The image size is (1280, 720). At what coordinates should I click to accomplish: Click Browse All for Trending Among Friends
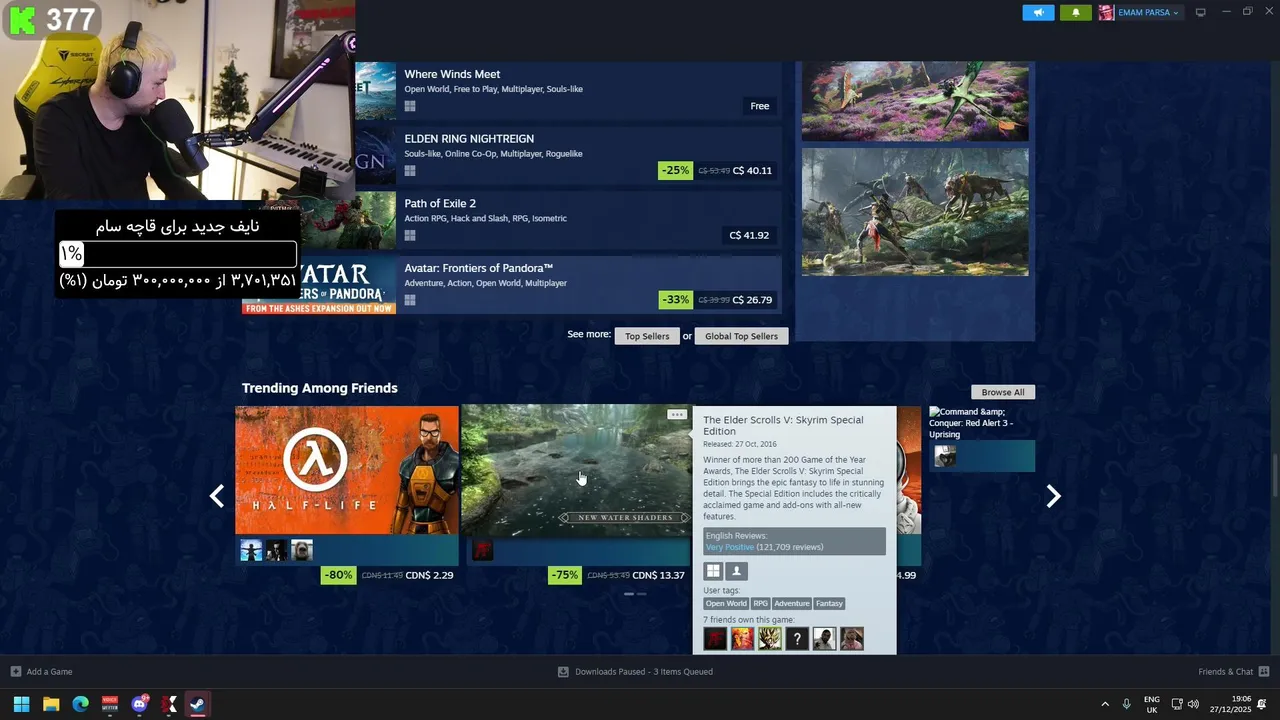[1003, 392]
